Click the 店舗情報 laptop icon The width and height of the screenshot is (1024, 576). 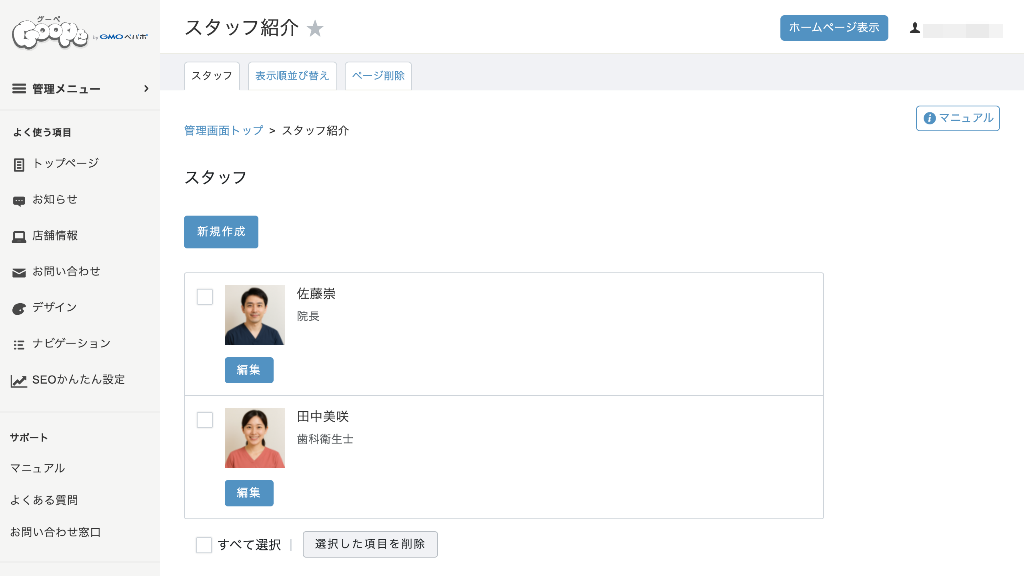(x=19, y=236)
